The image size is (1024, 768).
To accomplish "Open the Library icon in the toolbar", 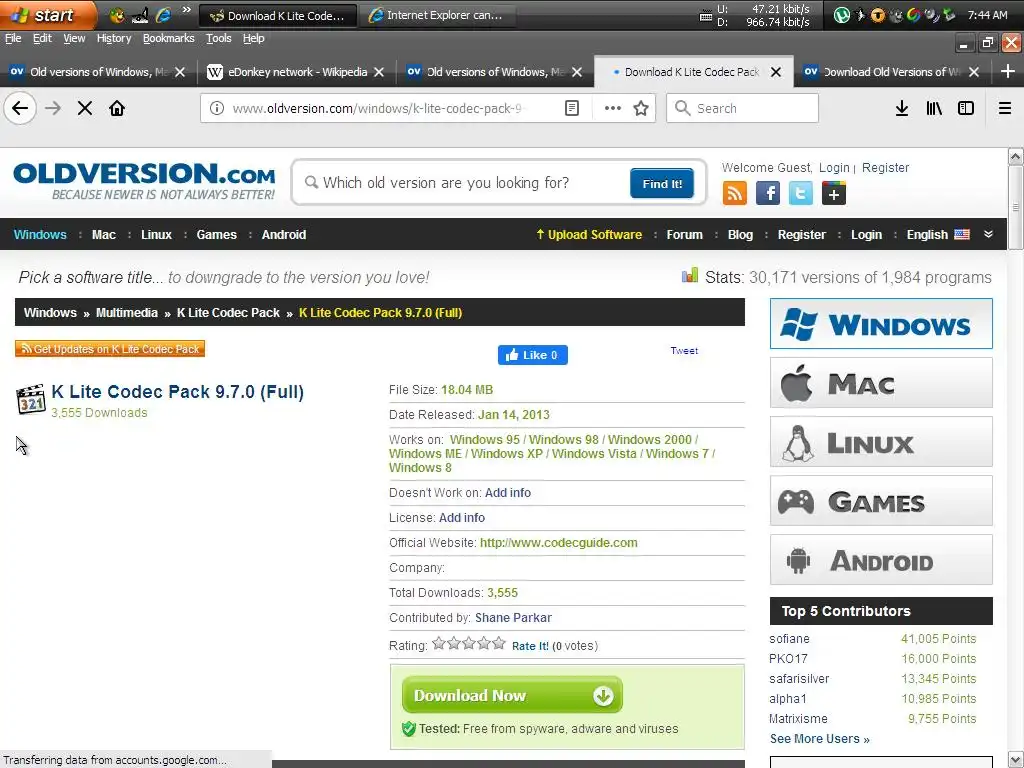I will 934,108.
